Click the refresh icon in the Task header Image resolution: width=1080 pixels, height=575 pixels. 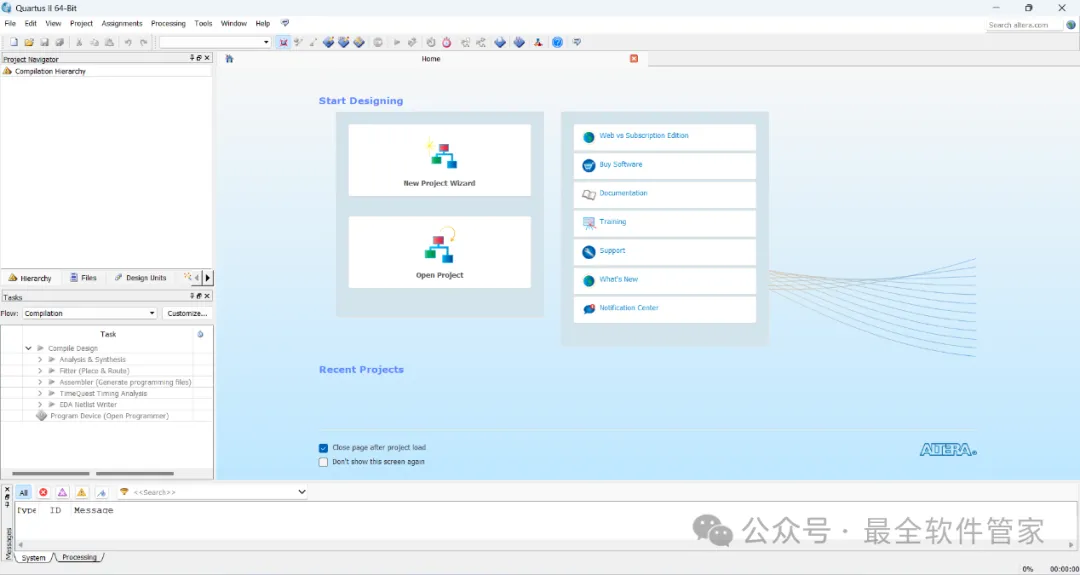point(200,334)
